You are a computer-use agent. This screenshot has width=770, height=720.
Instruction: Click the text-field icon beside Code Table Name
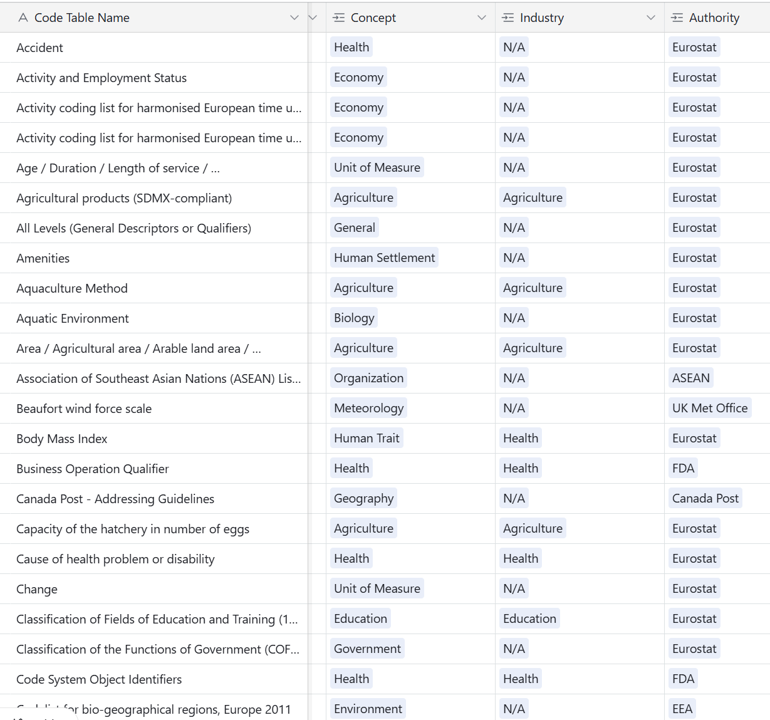pos(23,18)
